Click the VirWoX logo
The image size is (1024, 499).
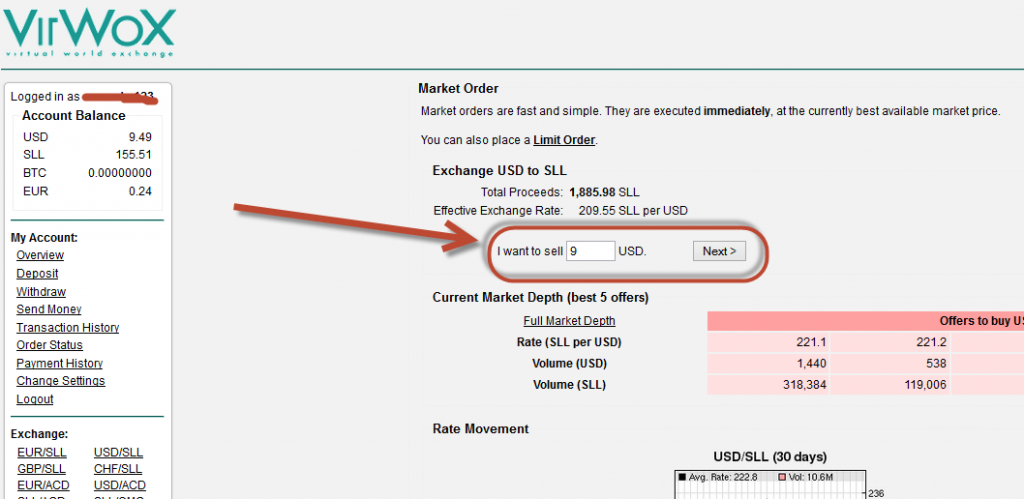[x=89, y=31]
